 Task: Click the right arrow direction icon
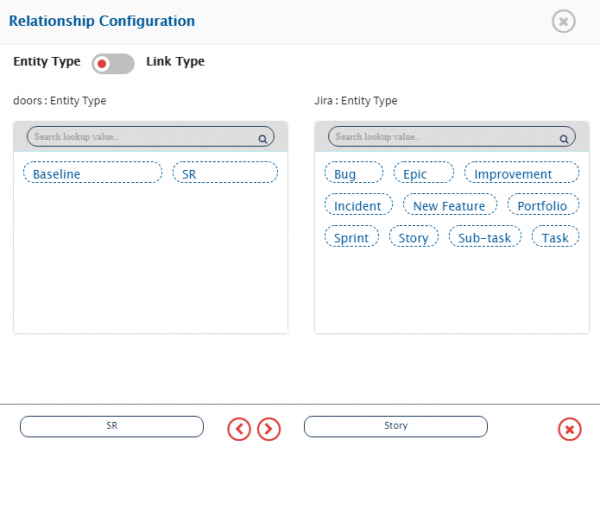[269, 428]
